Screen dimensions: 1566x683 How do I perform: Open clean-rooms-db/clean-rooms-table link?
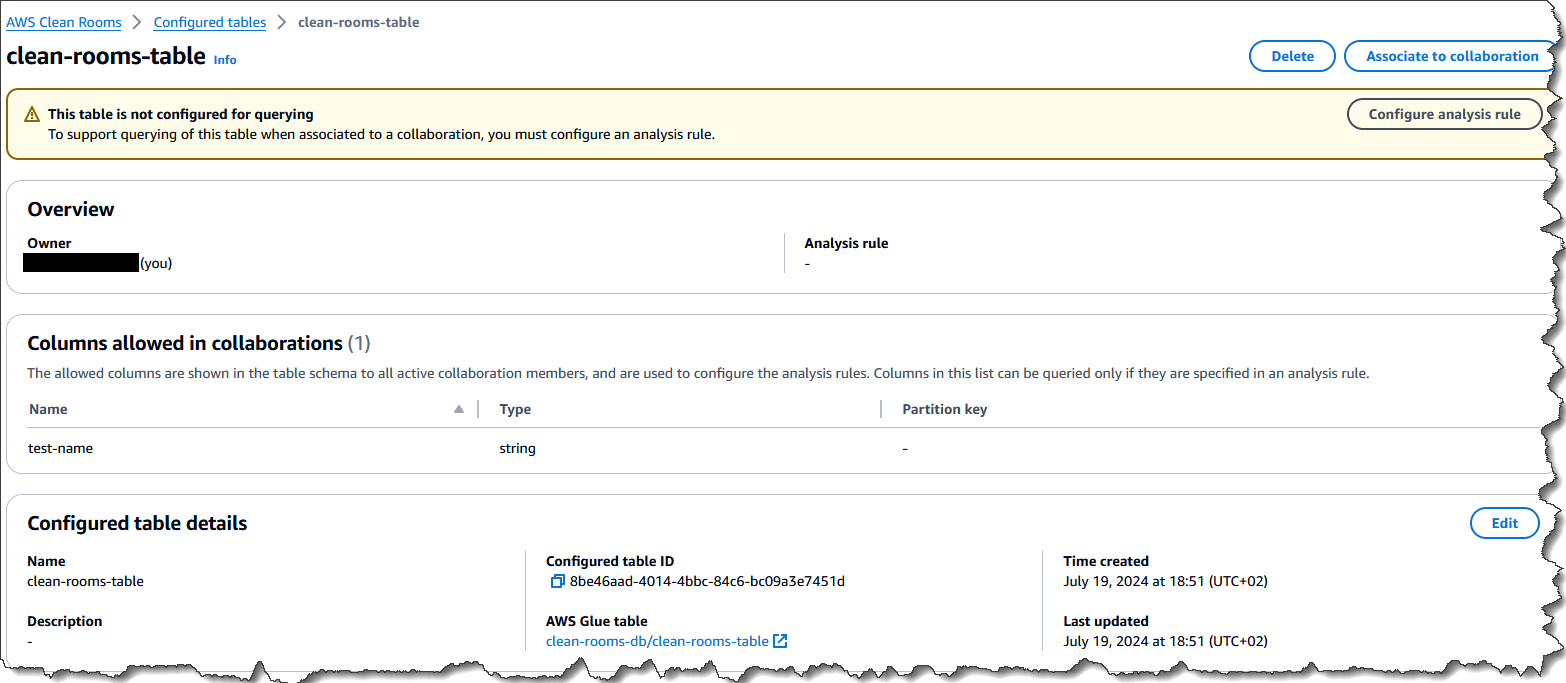657,641
